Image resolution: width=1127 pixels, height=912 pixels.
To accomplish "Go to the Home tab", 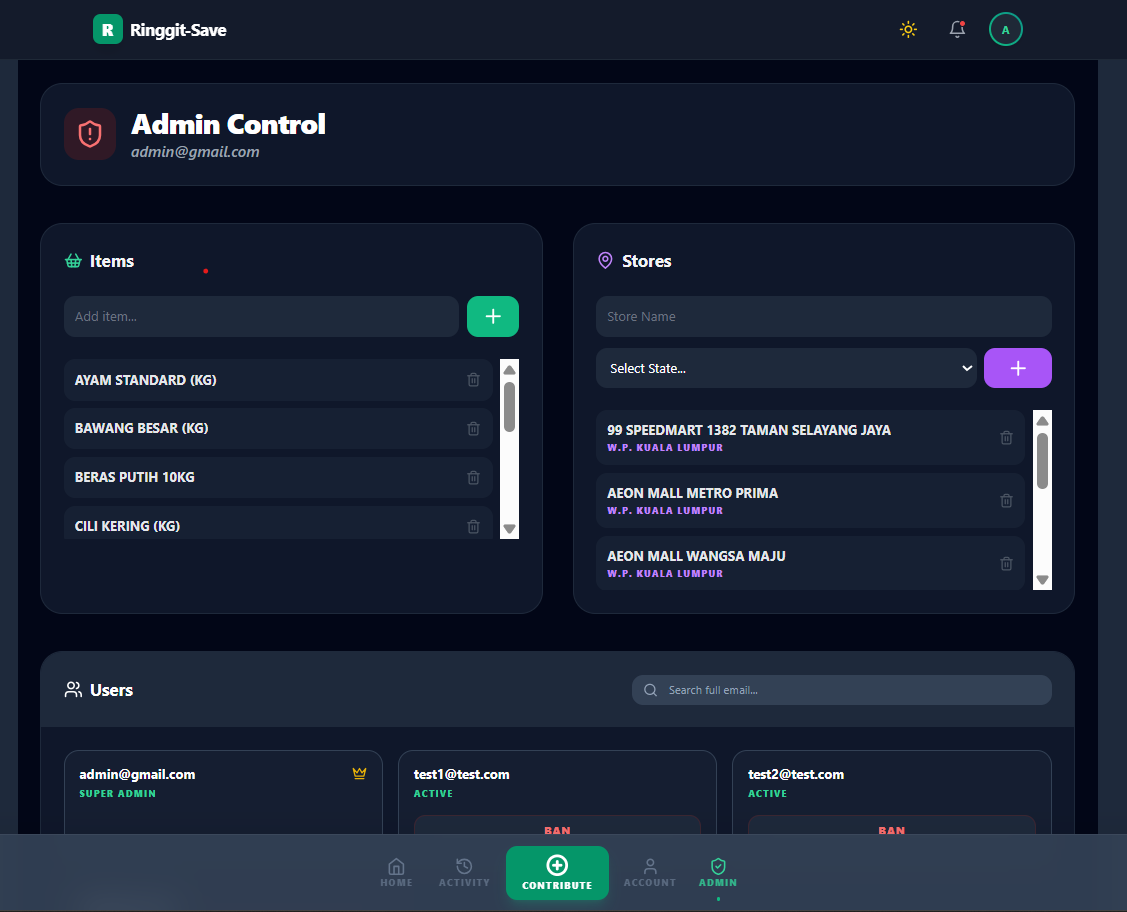I will coord(396,872).
